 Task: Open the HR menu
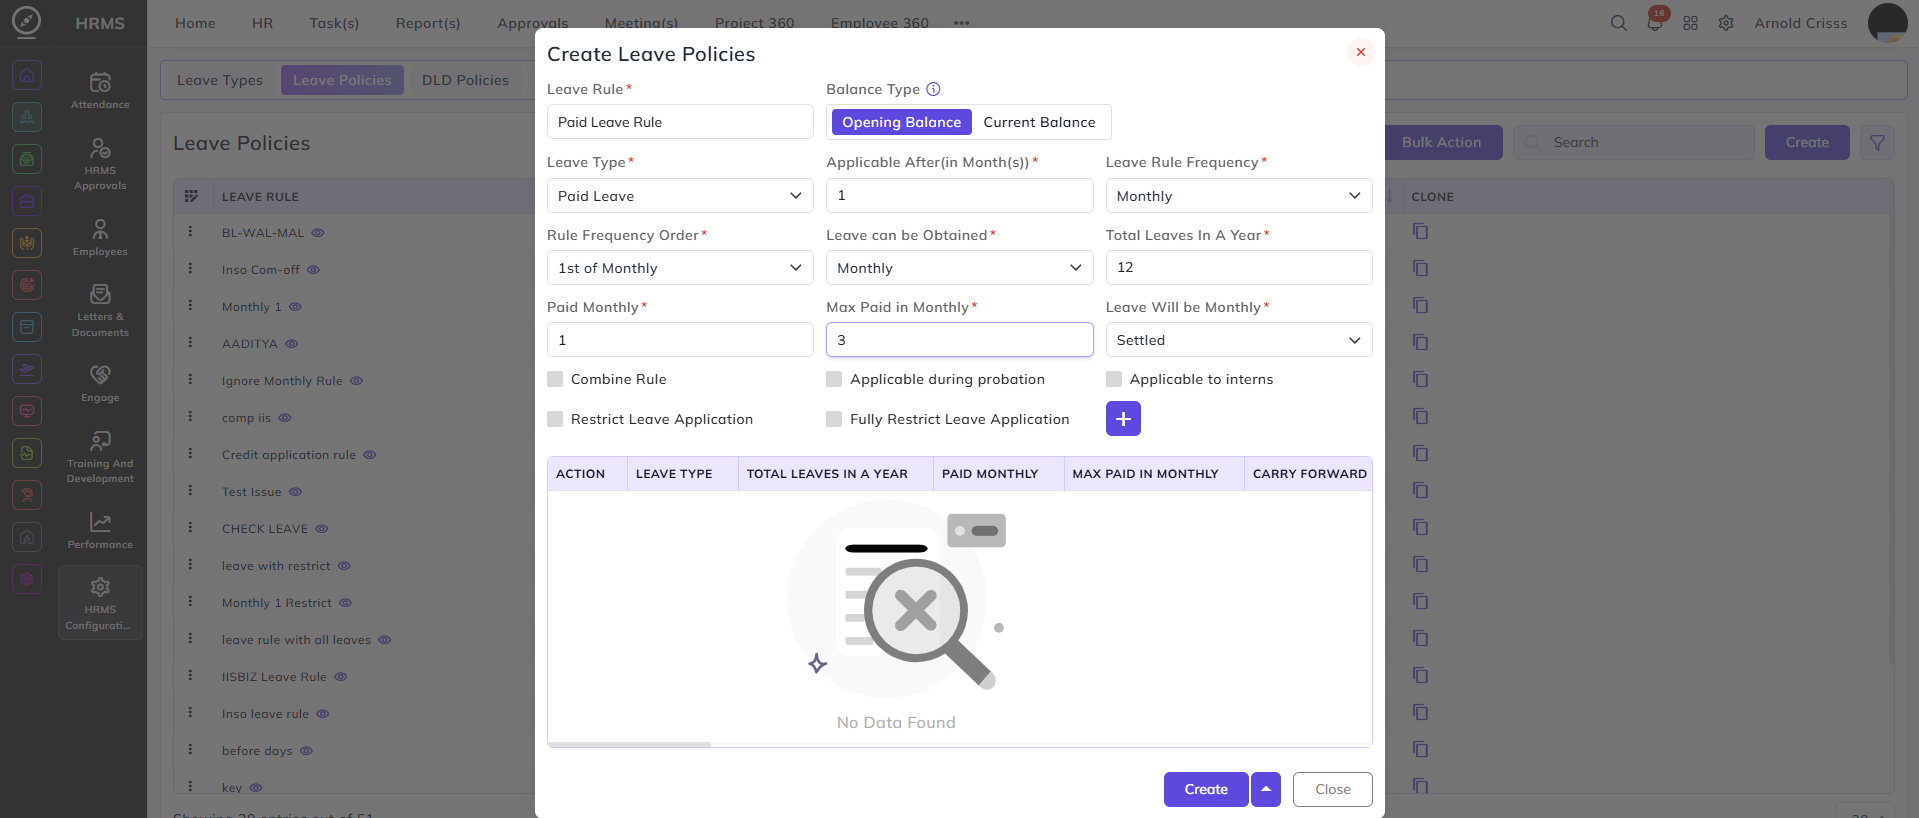coord(262,23)
